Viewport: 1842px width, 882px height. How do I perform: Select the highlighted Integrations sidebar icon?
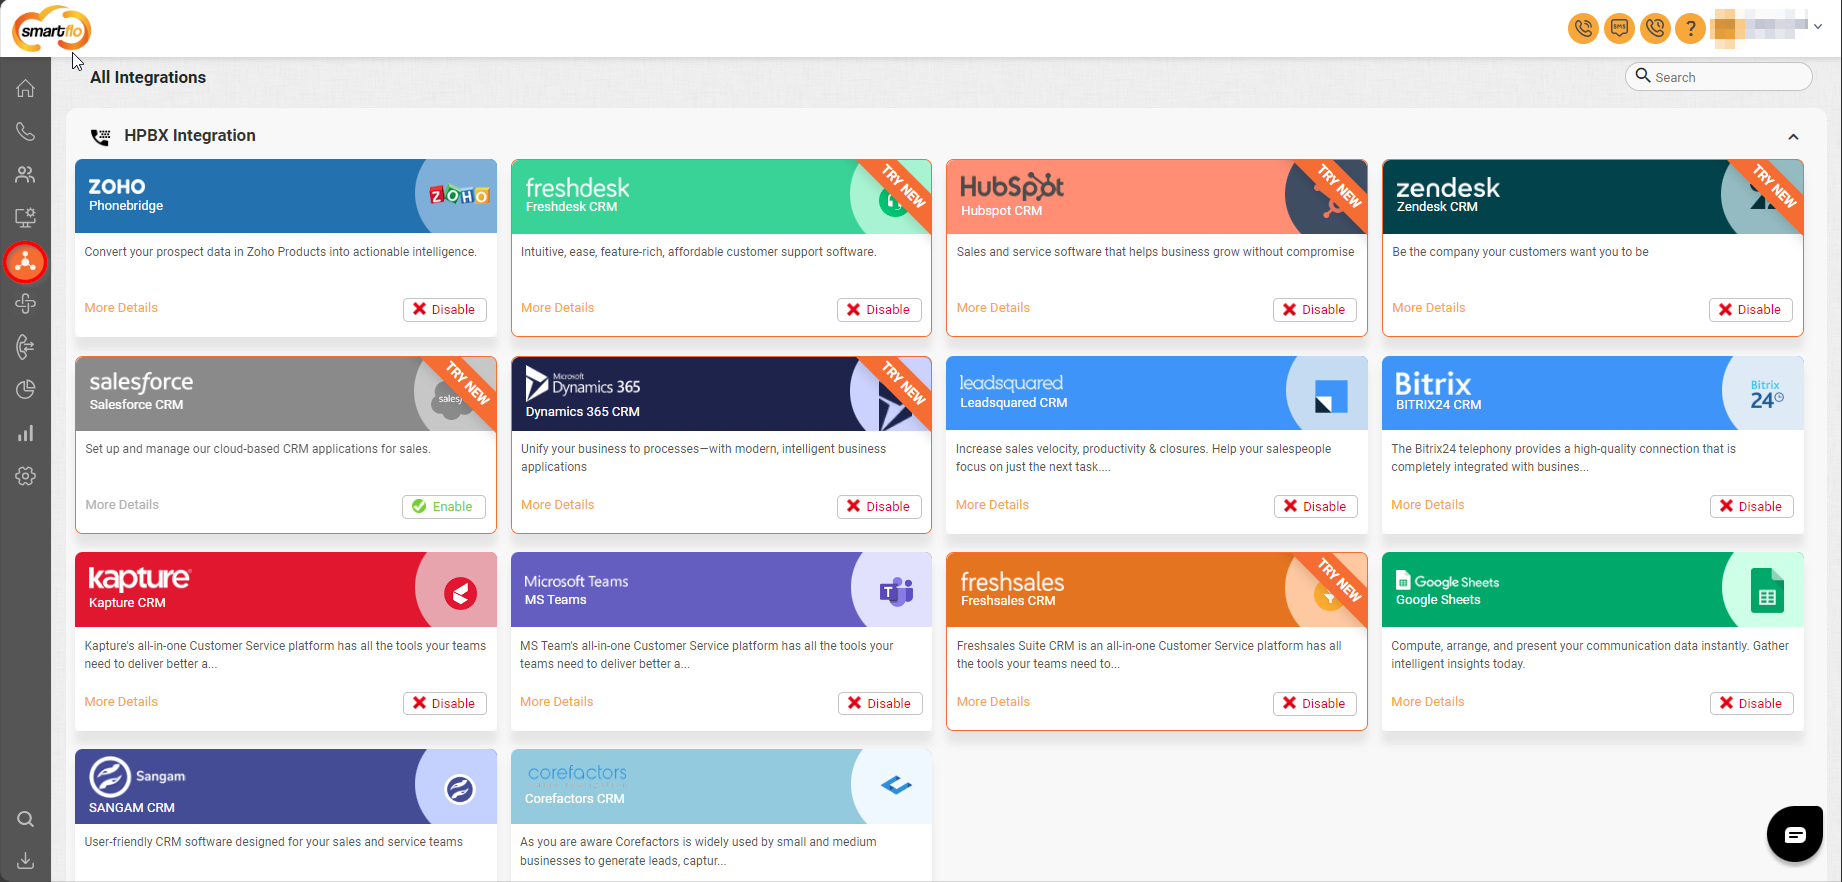pyautogui.click(x=26, y=261)
